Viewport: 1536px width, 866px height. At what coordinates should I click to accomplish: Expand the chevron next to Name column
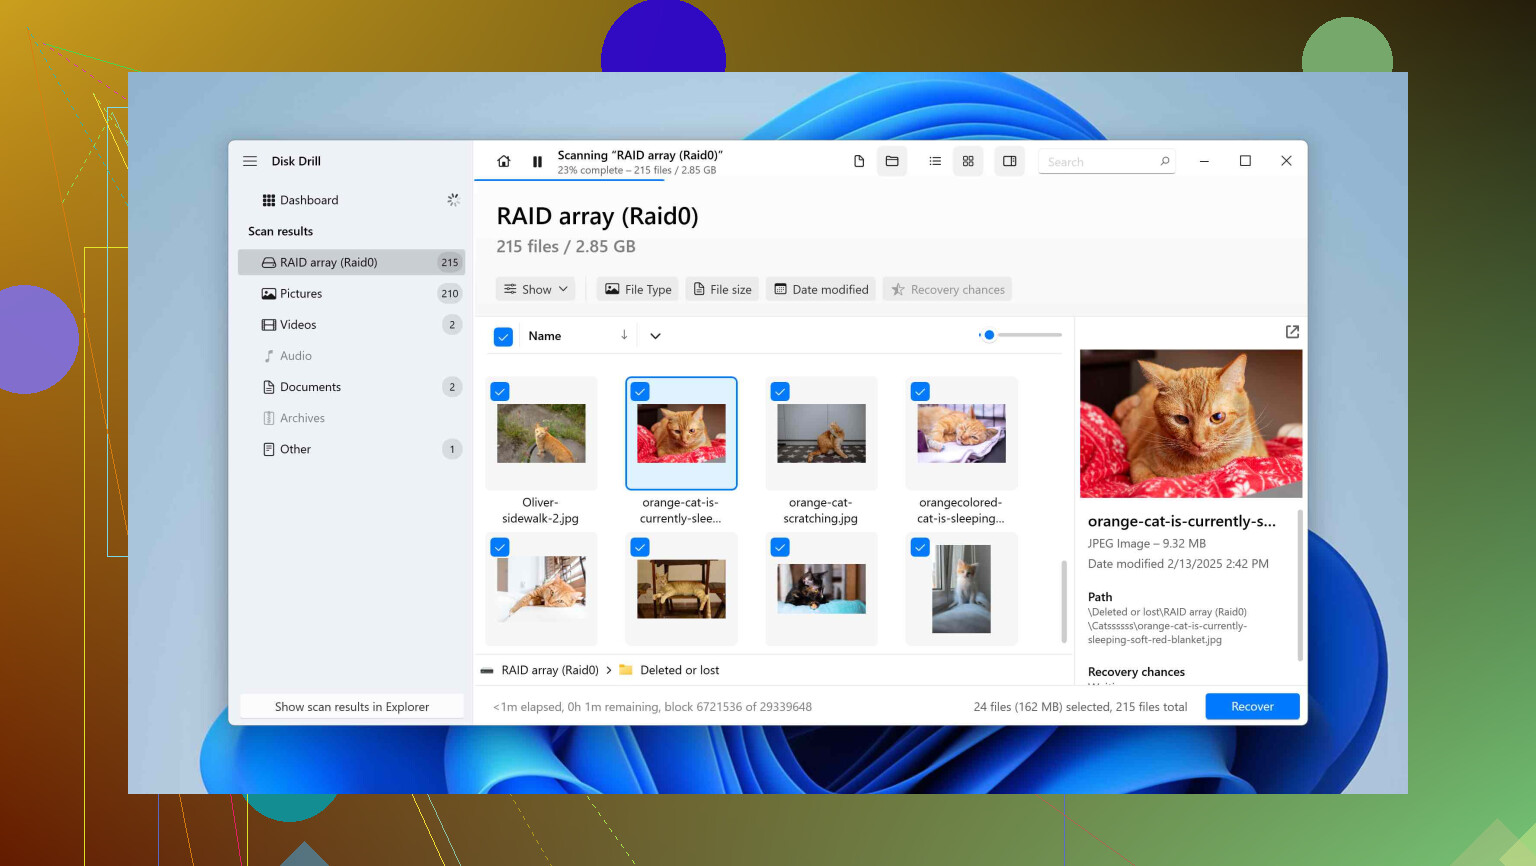[x=655, y=336]
